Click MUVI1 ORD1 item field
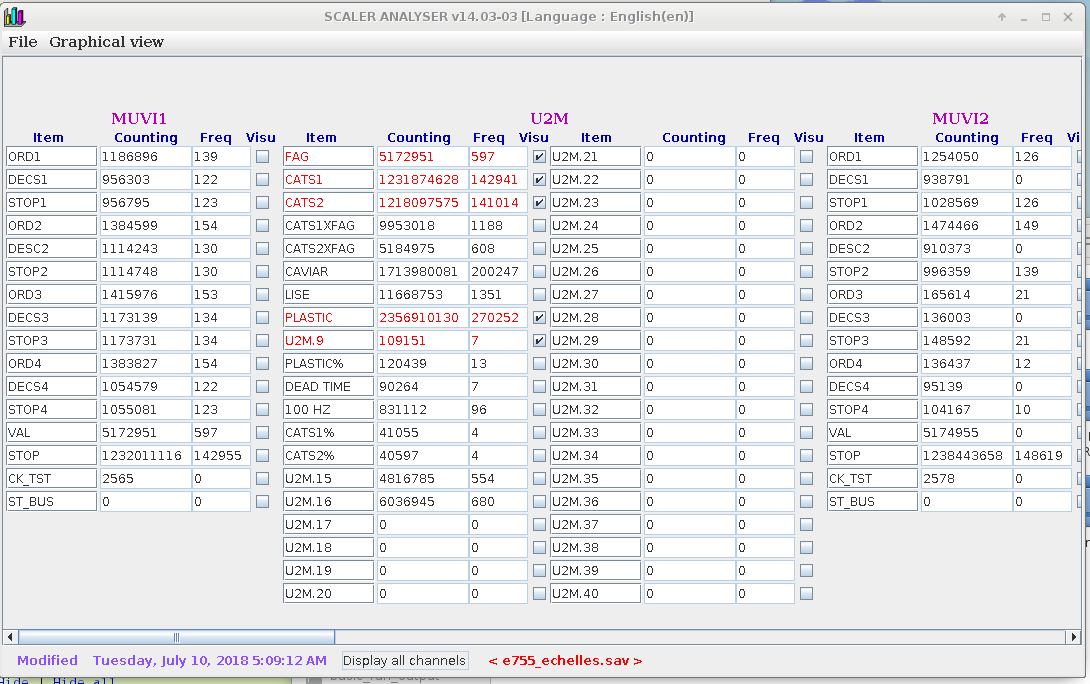This screenshot has width=1090, height=684. pyautogui.click(x=51, y=157)
